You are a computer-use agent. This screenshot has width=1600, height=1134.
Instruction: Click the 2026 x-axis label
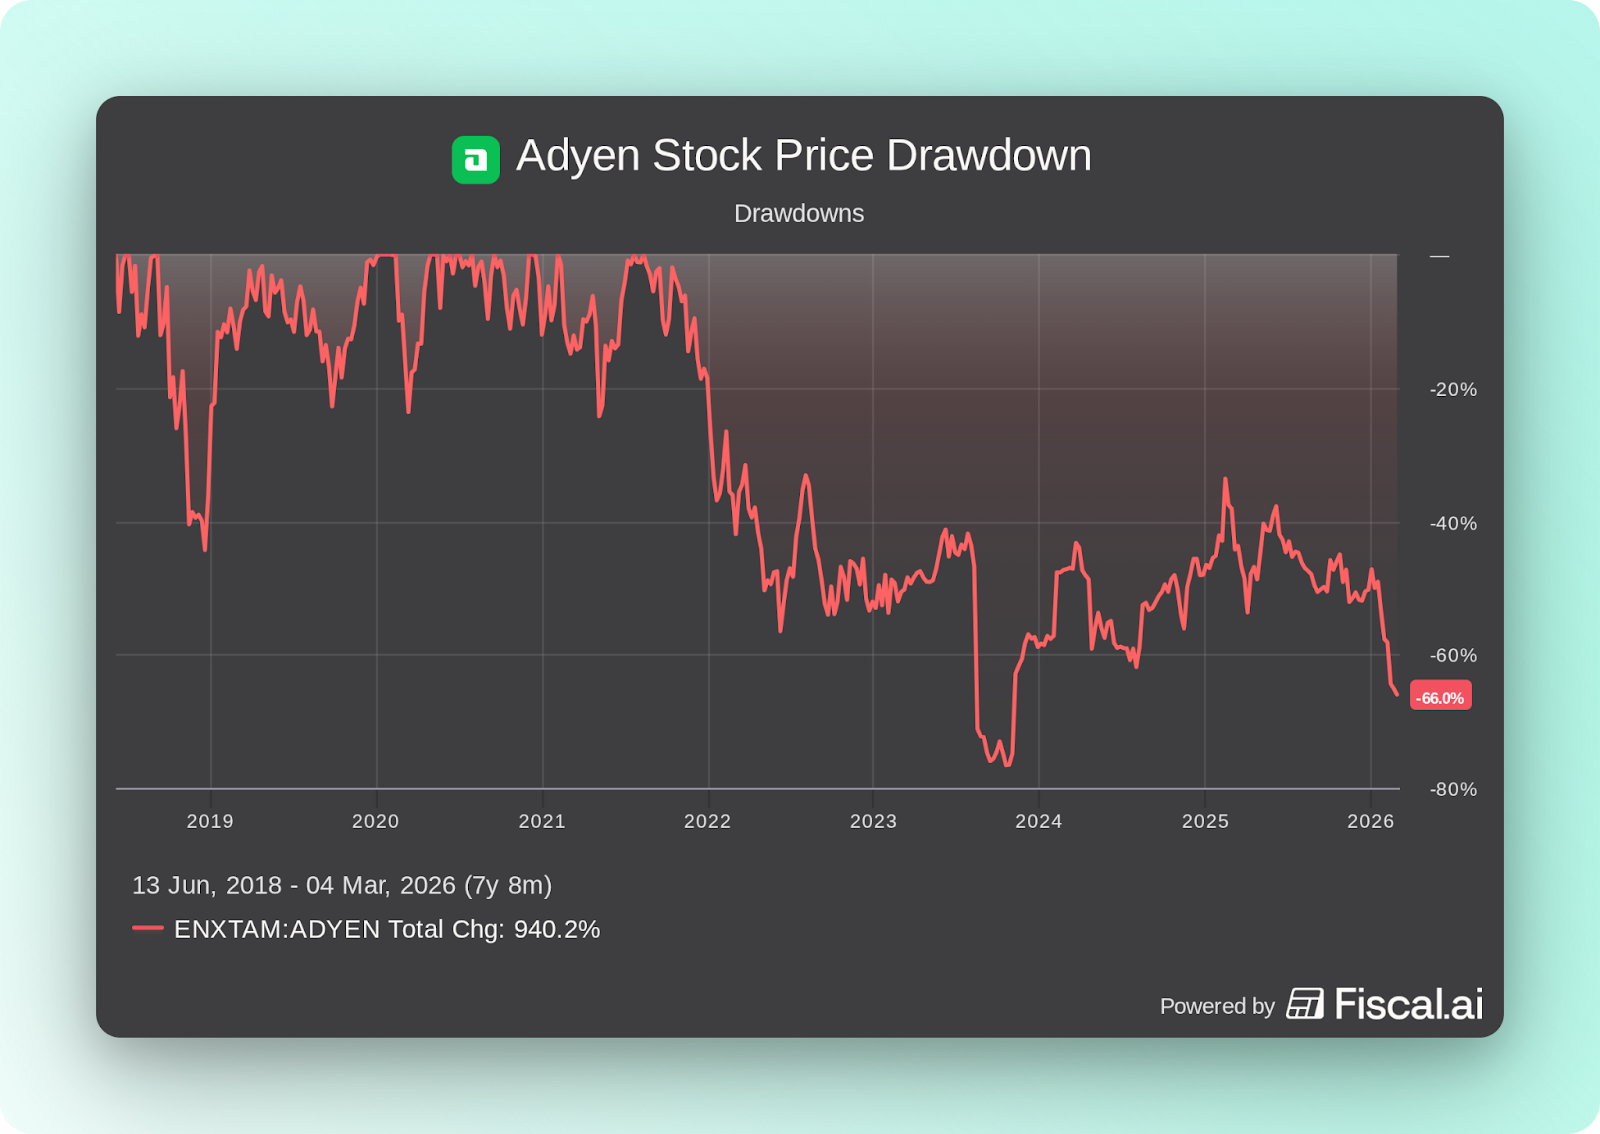pos(1370,821)
